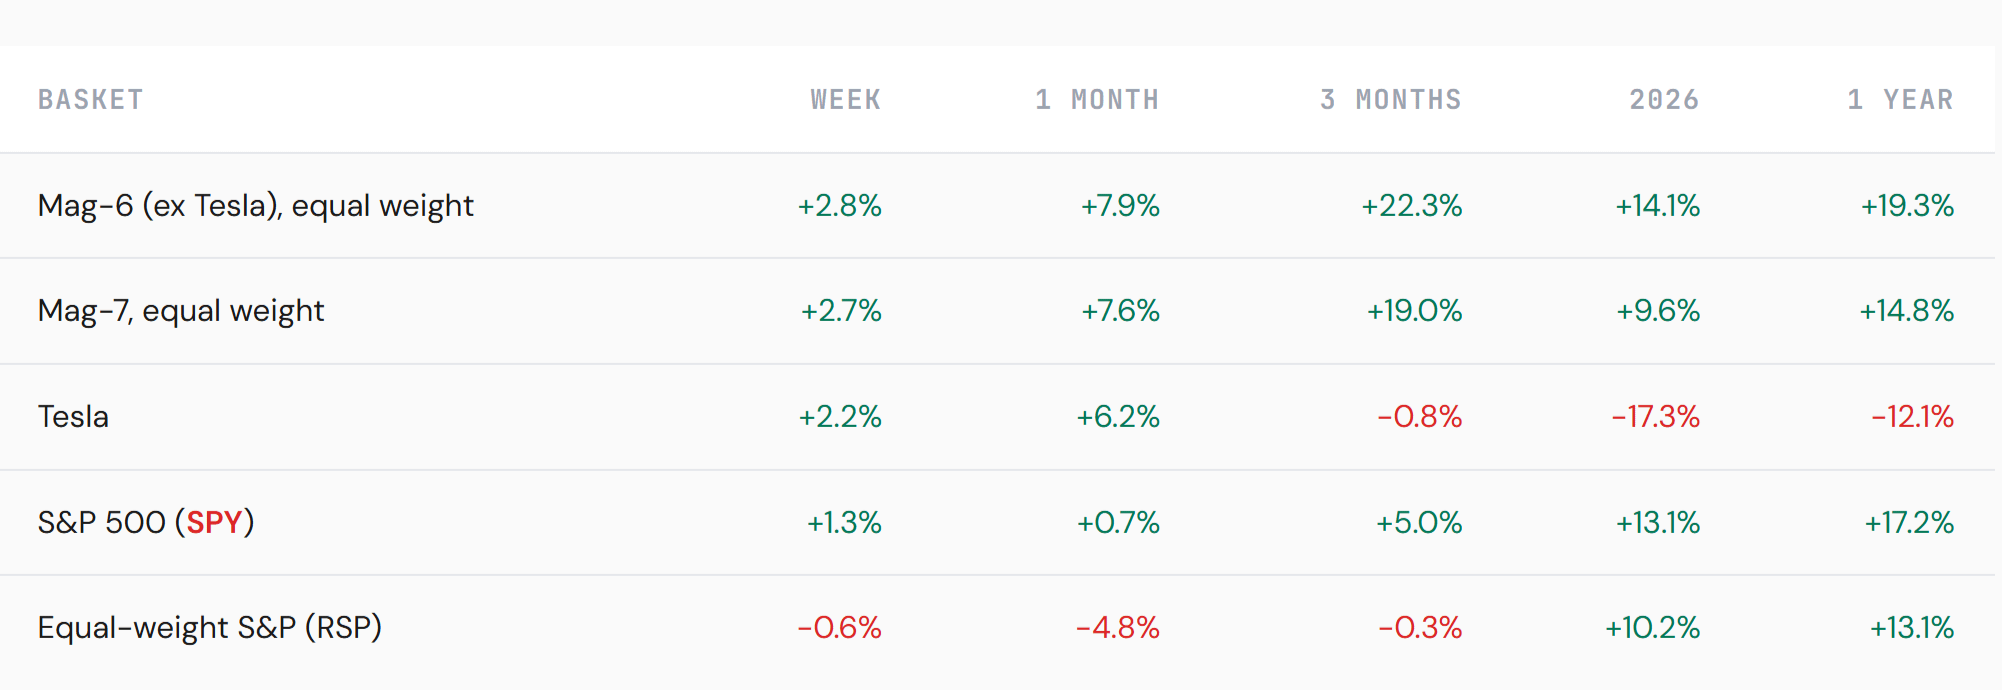Sort by the WEEK column header

click(846, 100)
